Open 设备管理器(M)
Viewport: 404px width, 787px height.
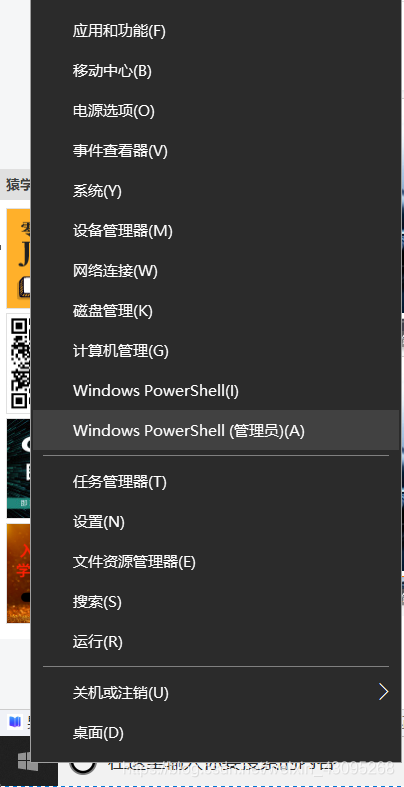[216, 231]
